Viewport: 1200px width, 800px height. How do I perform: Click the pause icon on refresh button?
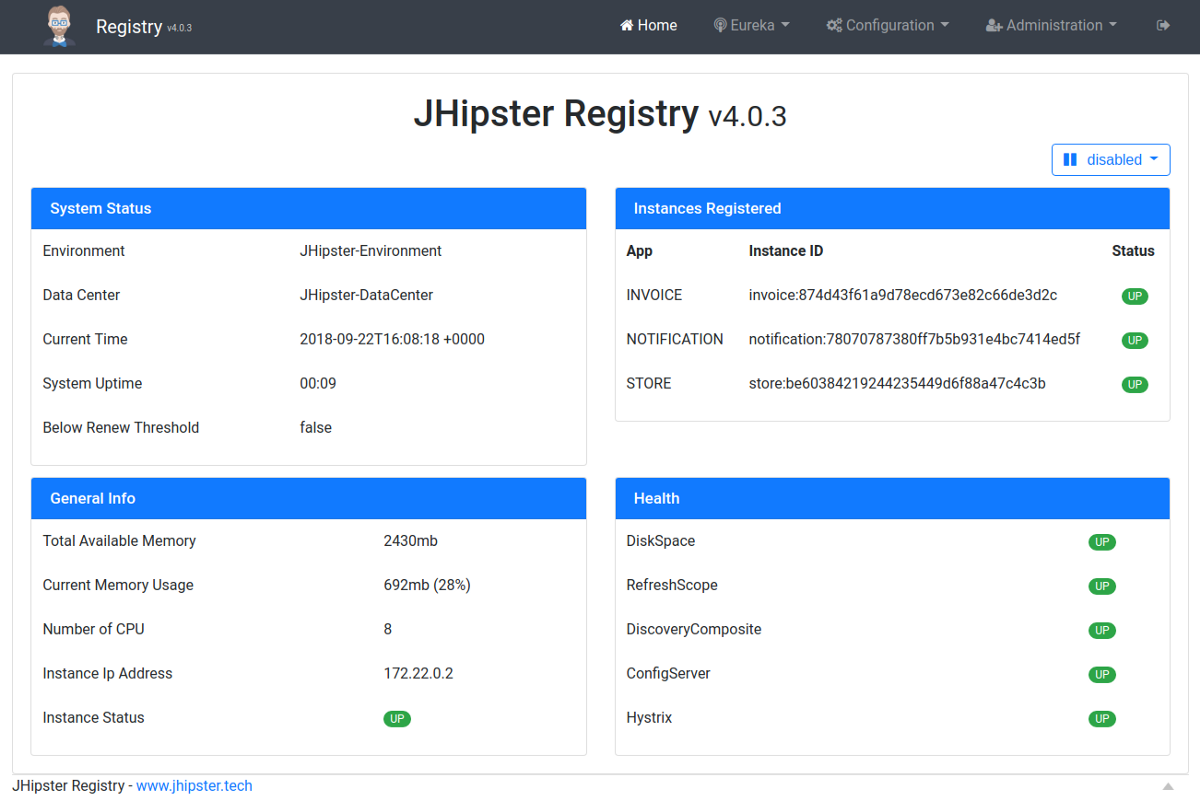[1070, 160]
